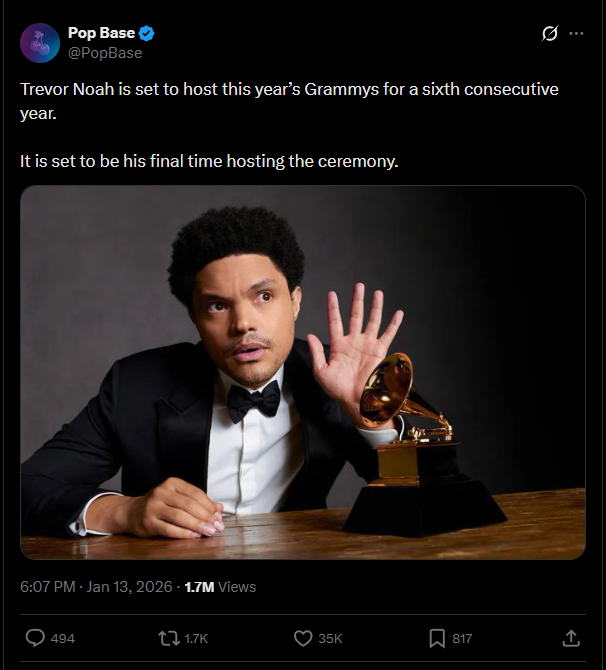The width and height of the screenshot is (606, 670).
Task: Click the Pop Base profile avatar
Action: point(38,42)
